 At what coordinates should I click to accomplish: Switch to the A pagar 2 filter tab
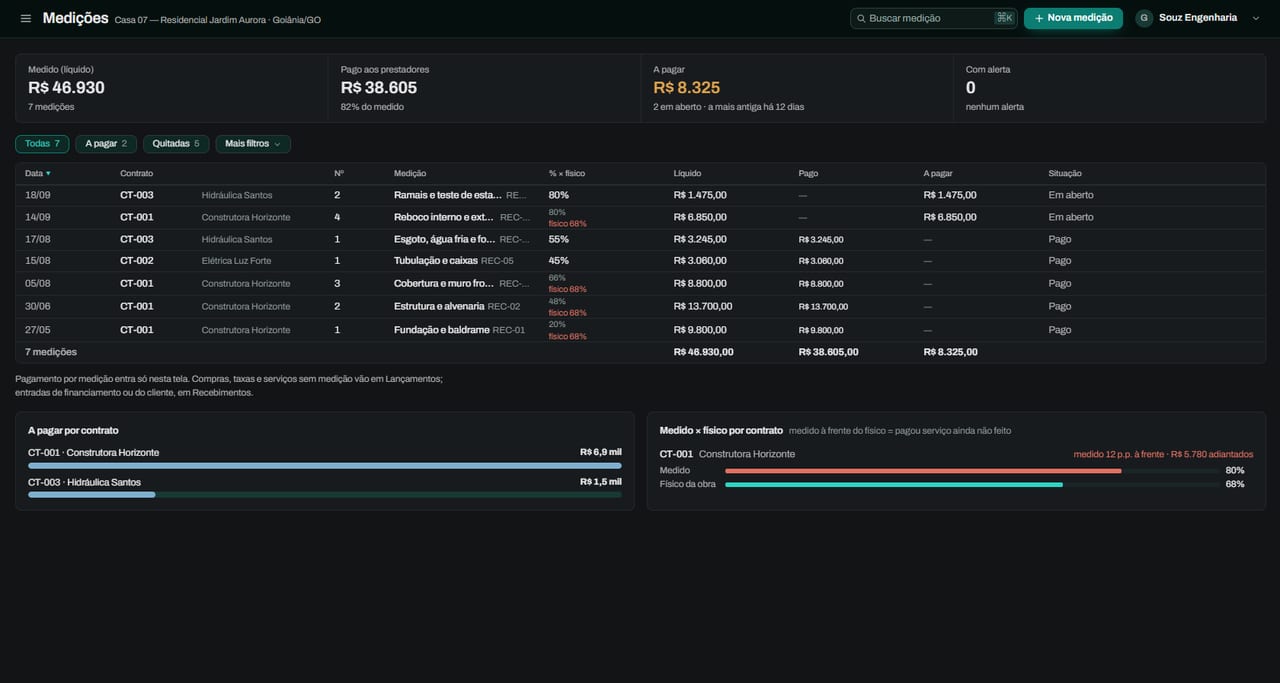106,144
